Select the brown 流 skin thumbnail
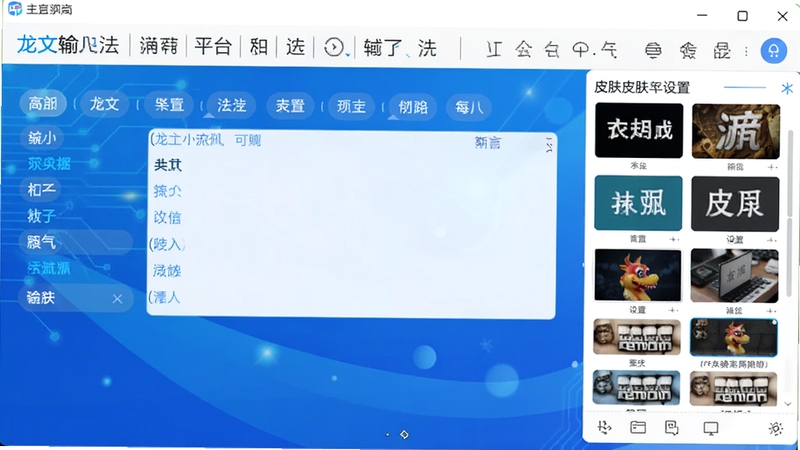The image size is (800, 450). tap(736, 132)
